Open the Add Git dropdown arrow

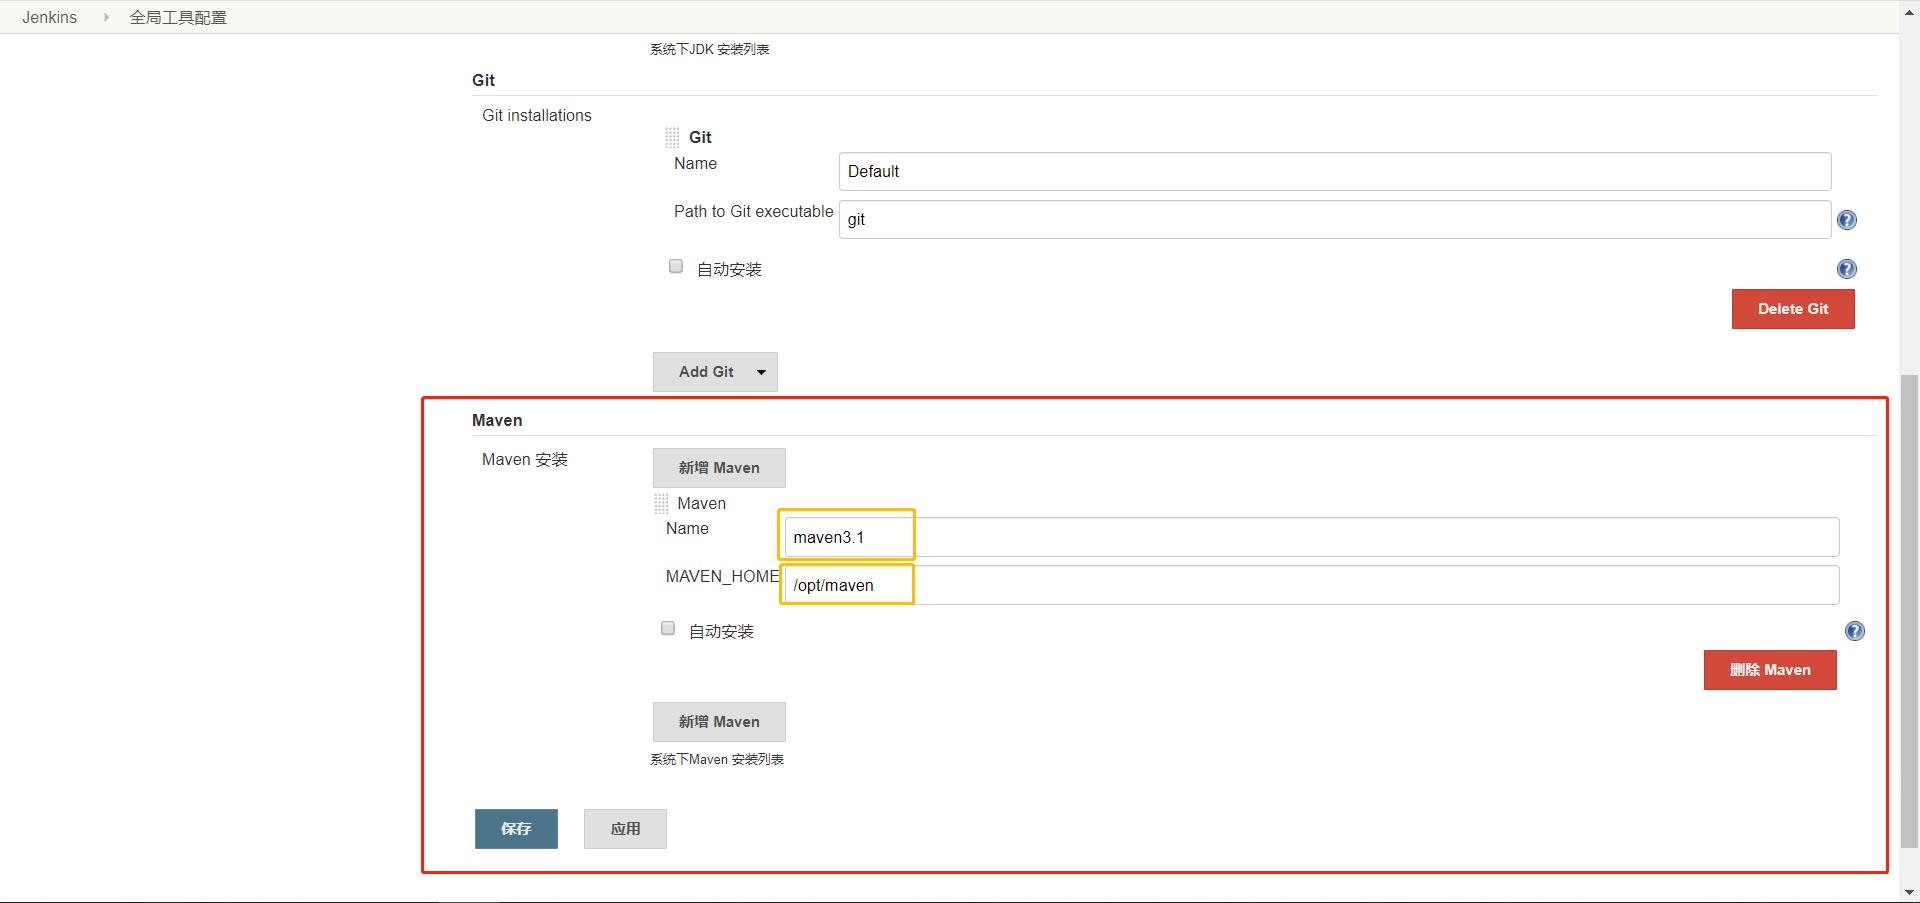coord(761,372)
